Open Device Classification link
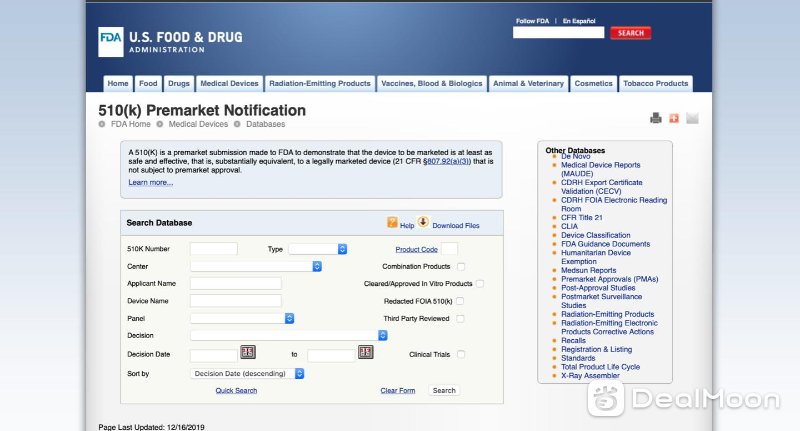Image resolution: width=800 pixels, height=431 pixels. click(595, 235)
